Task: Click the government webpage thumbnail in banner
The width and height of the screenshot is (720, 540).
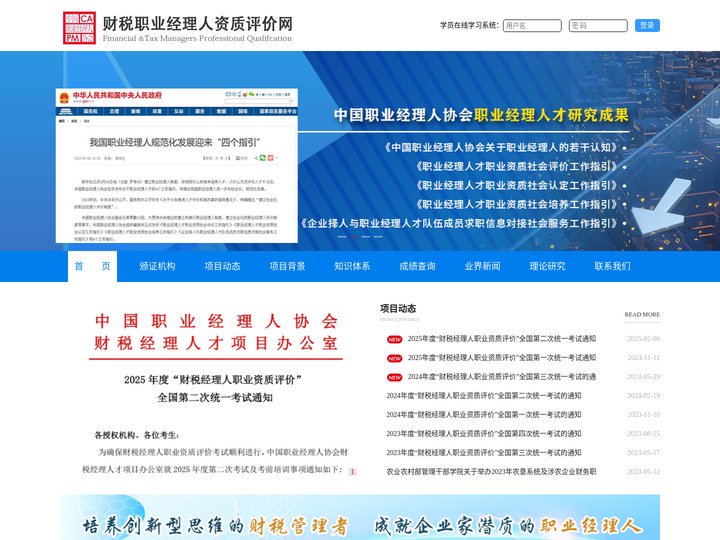Action: tap(177, 165)
